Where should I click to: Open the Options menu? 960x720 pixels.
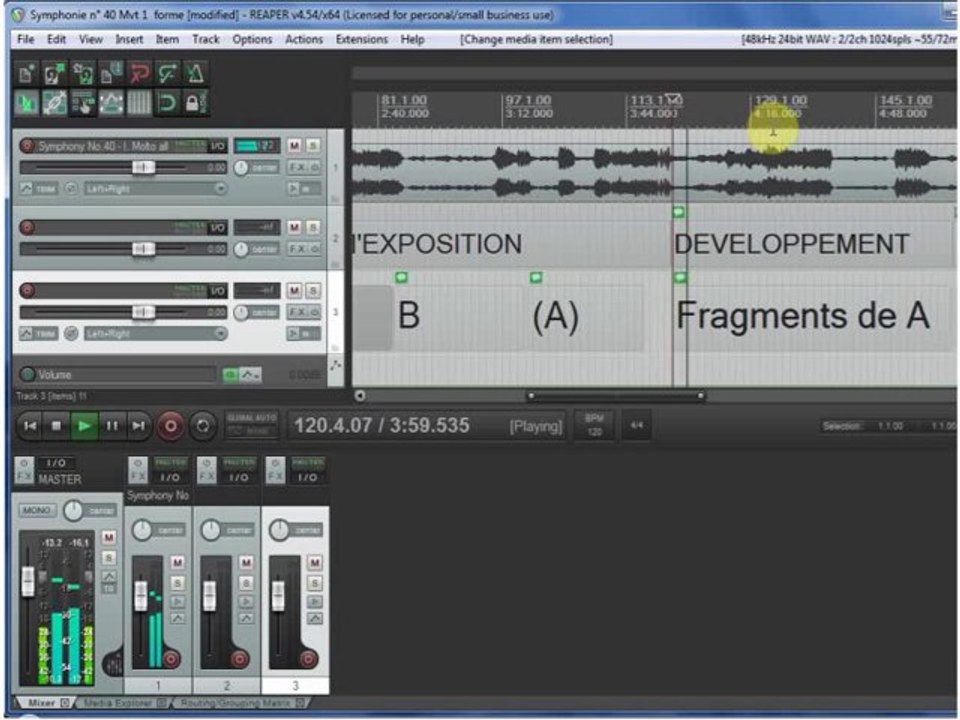252,39
